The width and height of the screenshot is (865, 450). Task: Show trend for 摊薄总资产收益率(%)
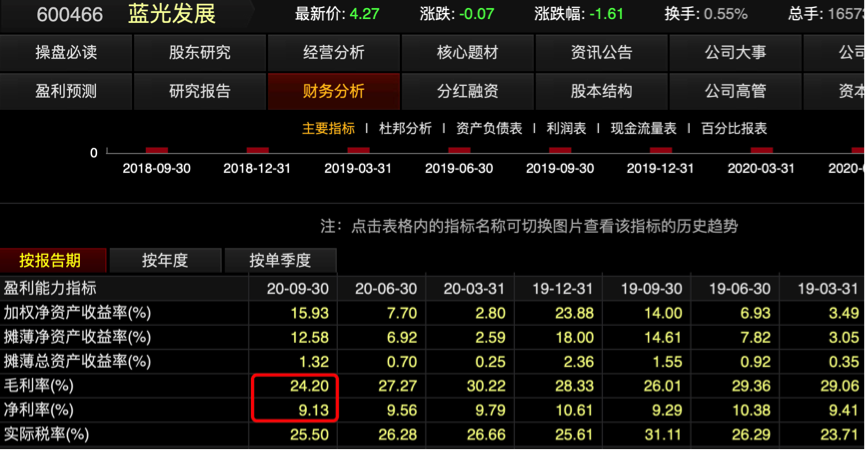pos(77,361)
